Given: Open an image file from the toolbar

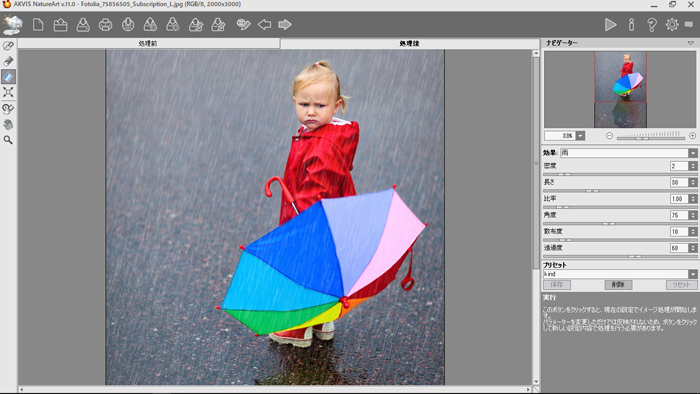Looking at the screenshot, I should [x=60, y=25].
